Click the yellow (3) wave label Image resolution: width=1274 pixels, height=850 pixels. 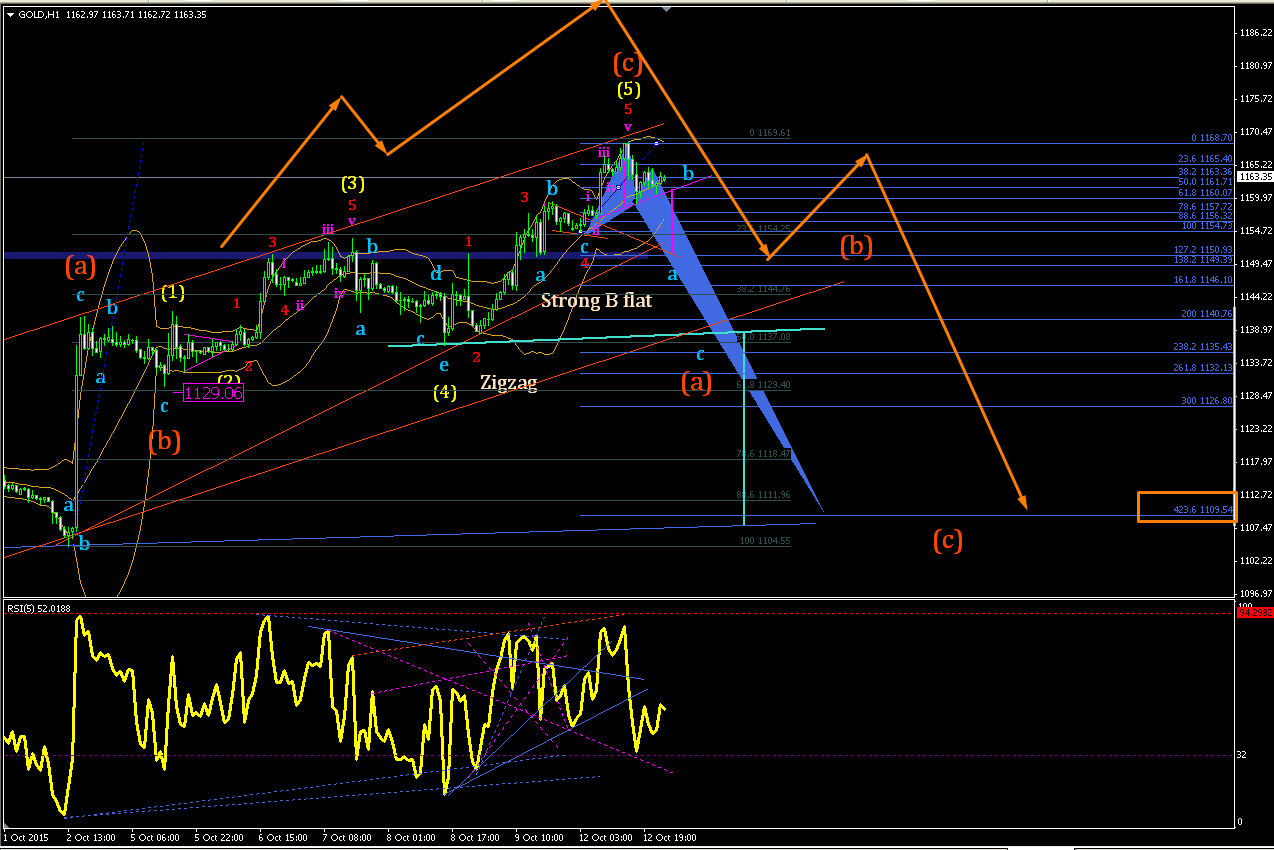tap(353, 184)
